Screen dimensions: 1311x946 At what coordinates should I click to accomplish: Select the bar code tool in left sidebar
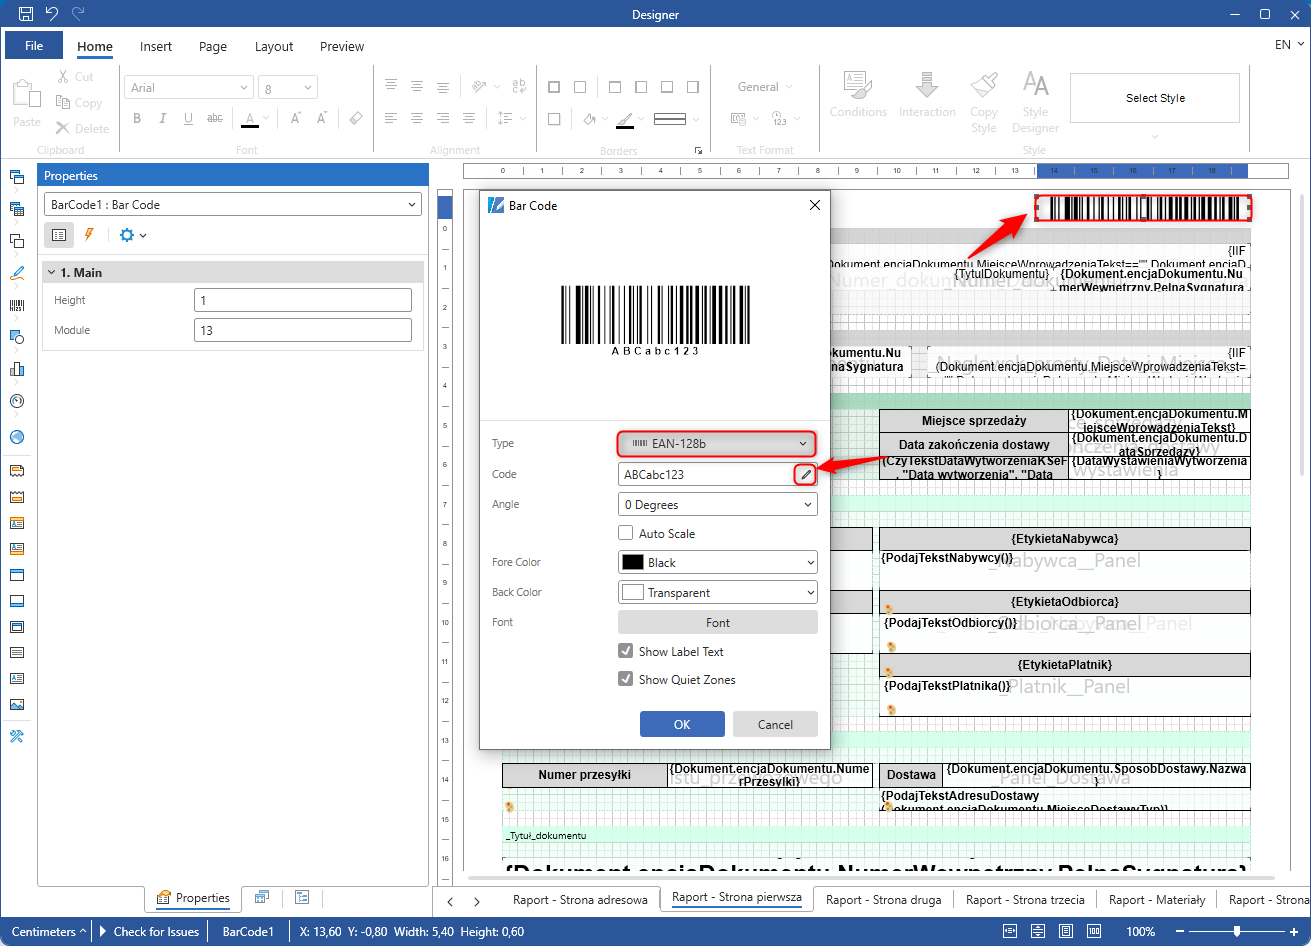(x=17, y=305)
